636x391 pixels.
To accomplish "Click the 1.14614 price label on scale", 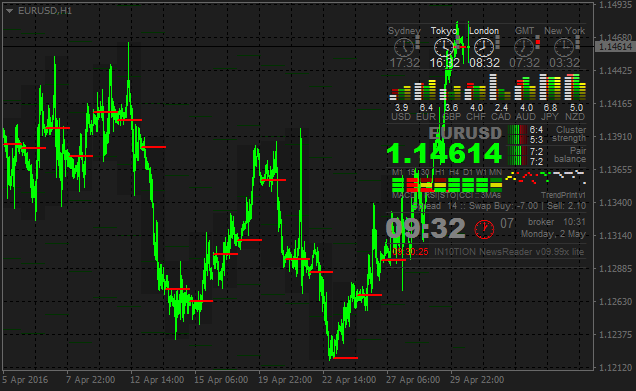I will click(615, 47).
